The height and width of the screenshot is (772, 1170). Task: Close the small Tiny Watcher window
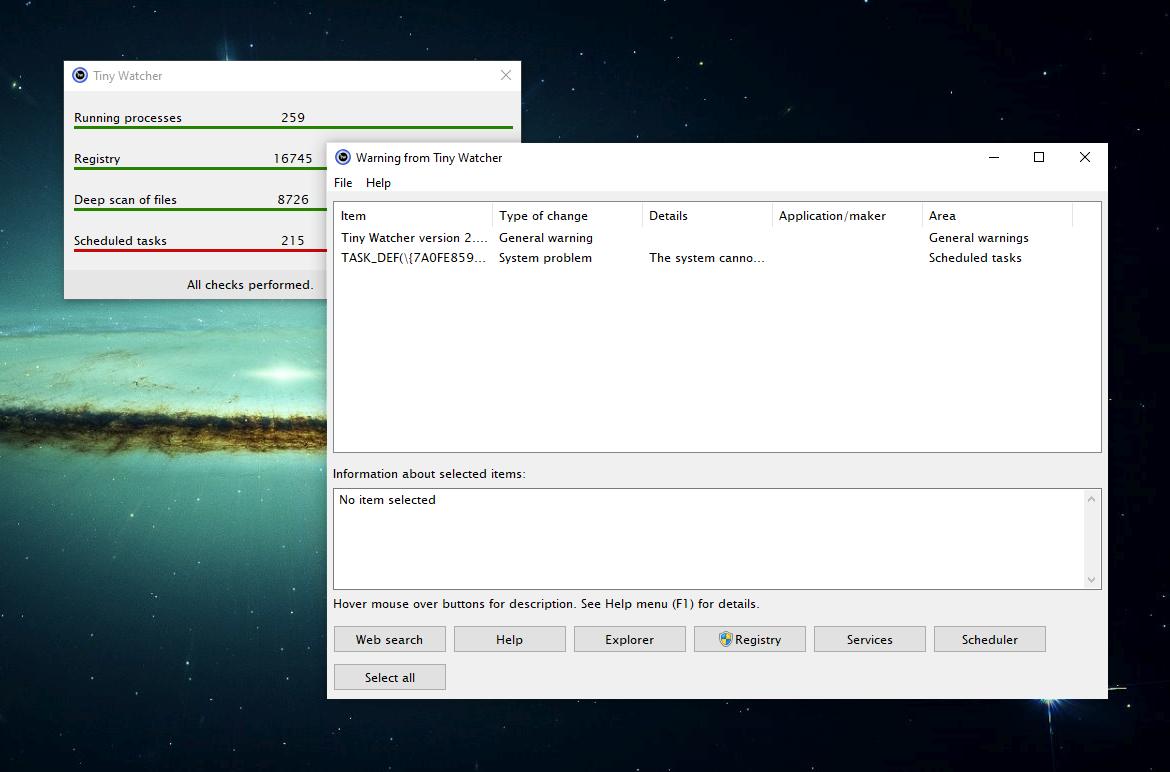[506, 75]
